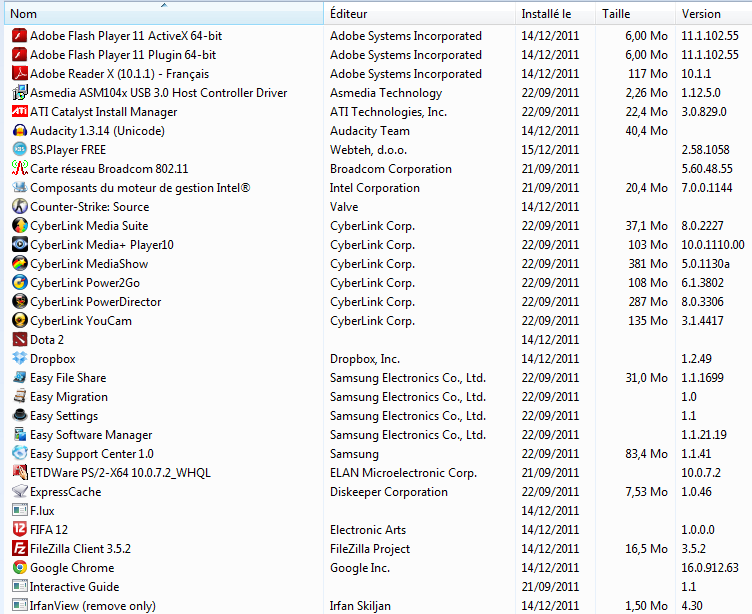752x614 pixels.
Task: Click the 5.60.48.55 version value
Action: tap(707, 169)
